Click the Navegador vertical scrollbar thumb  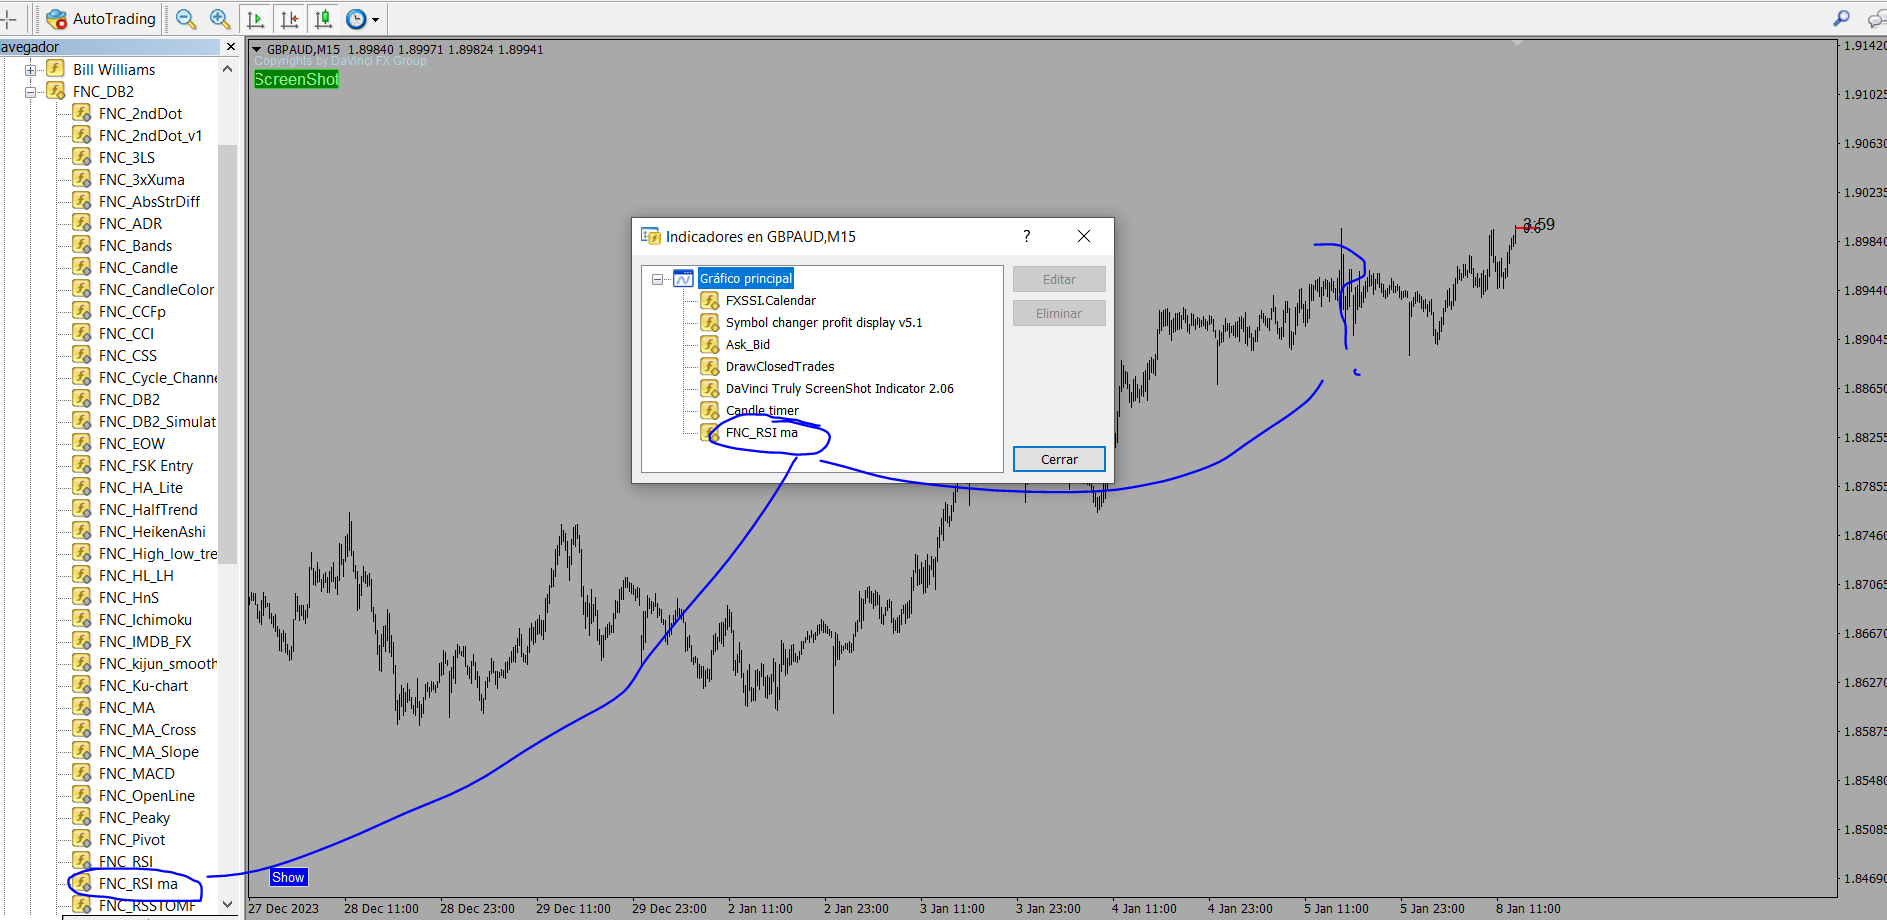[x=227, y=354]
